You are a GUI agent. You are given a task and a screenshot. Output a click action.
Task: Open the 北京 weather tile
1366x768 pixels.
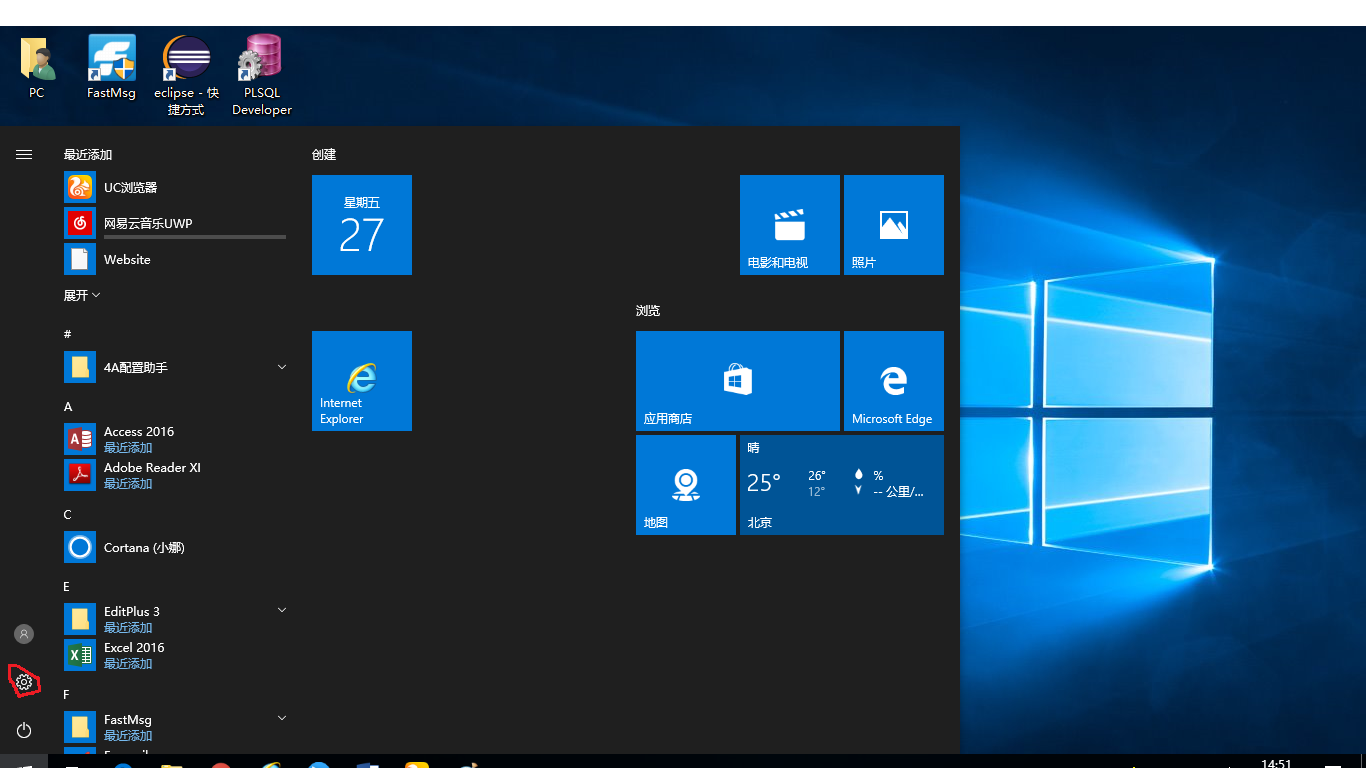click(x=842, y=485)
